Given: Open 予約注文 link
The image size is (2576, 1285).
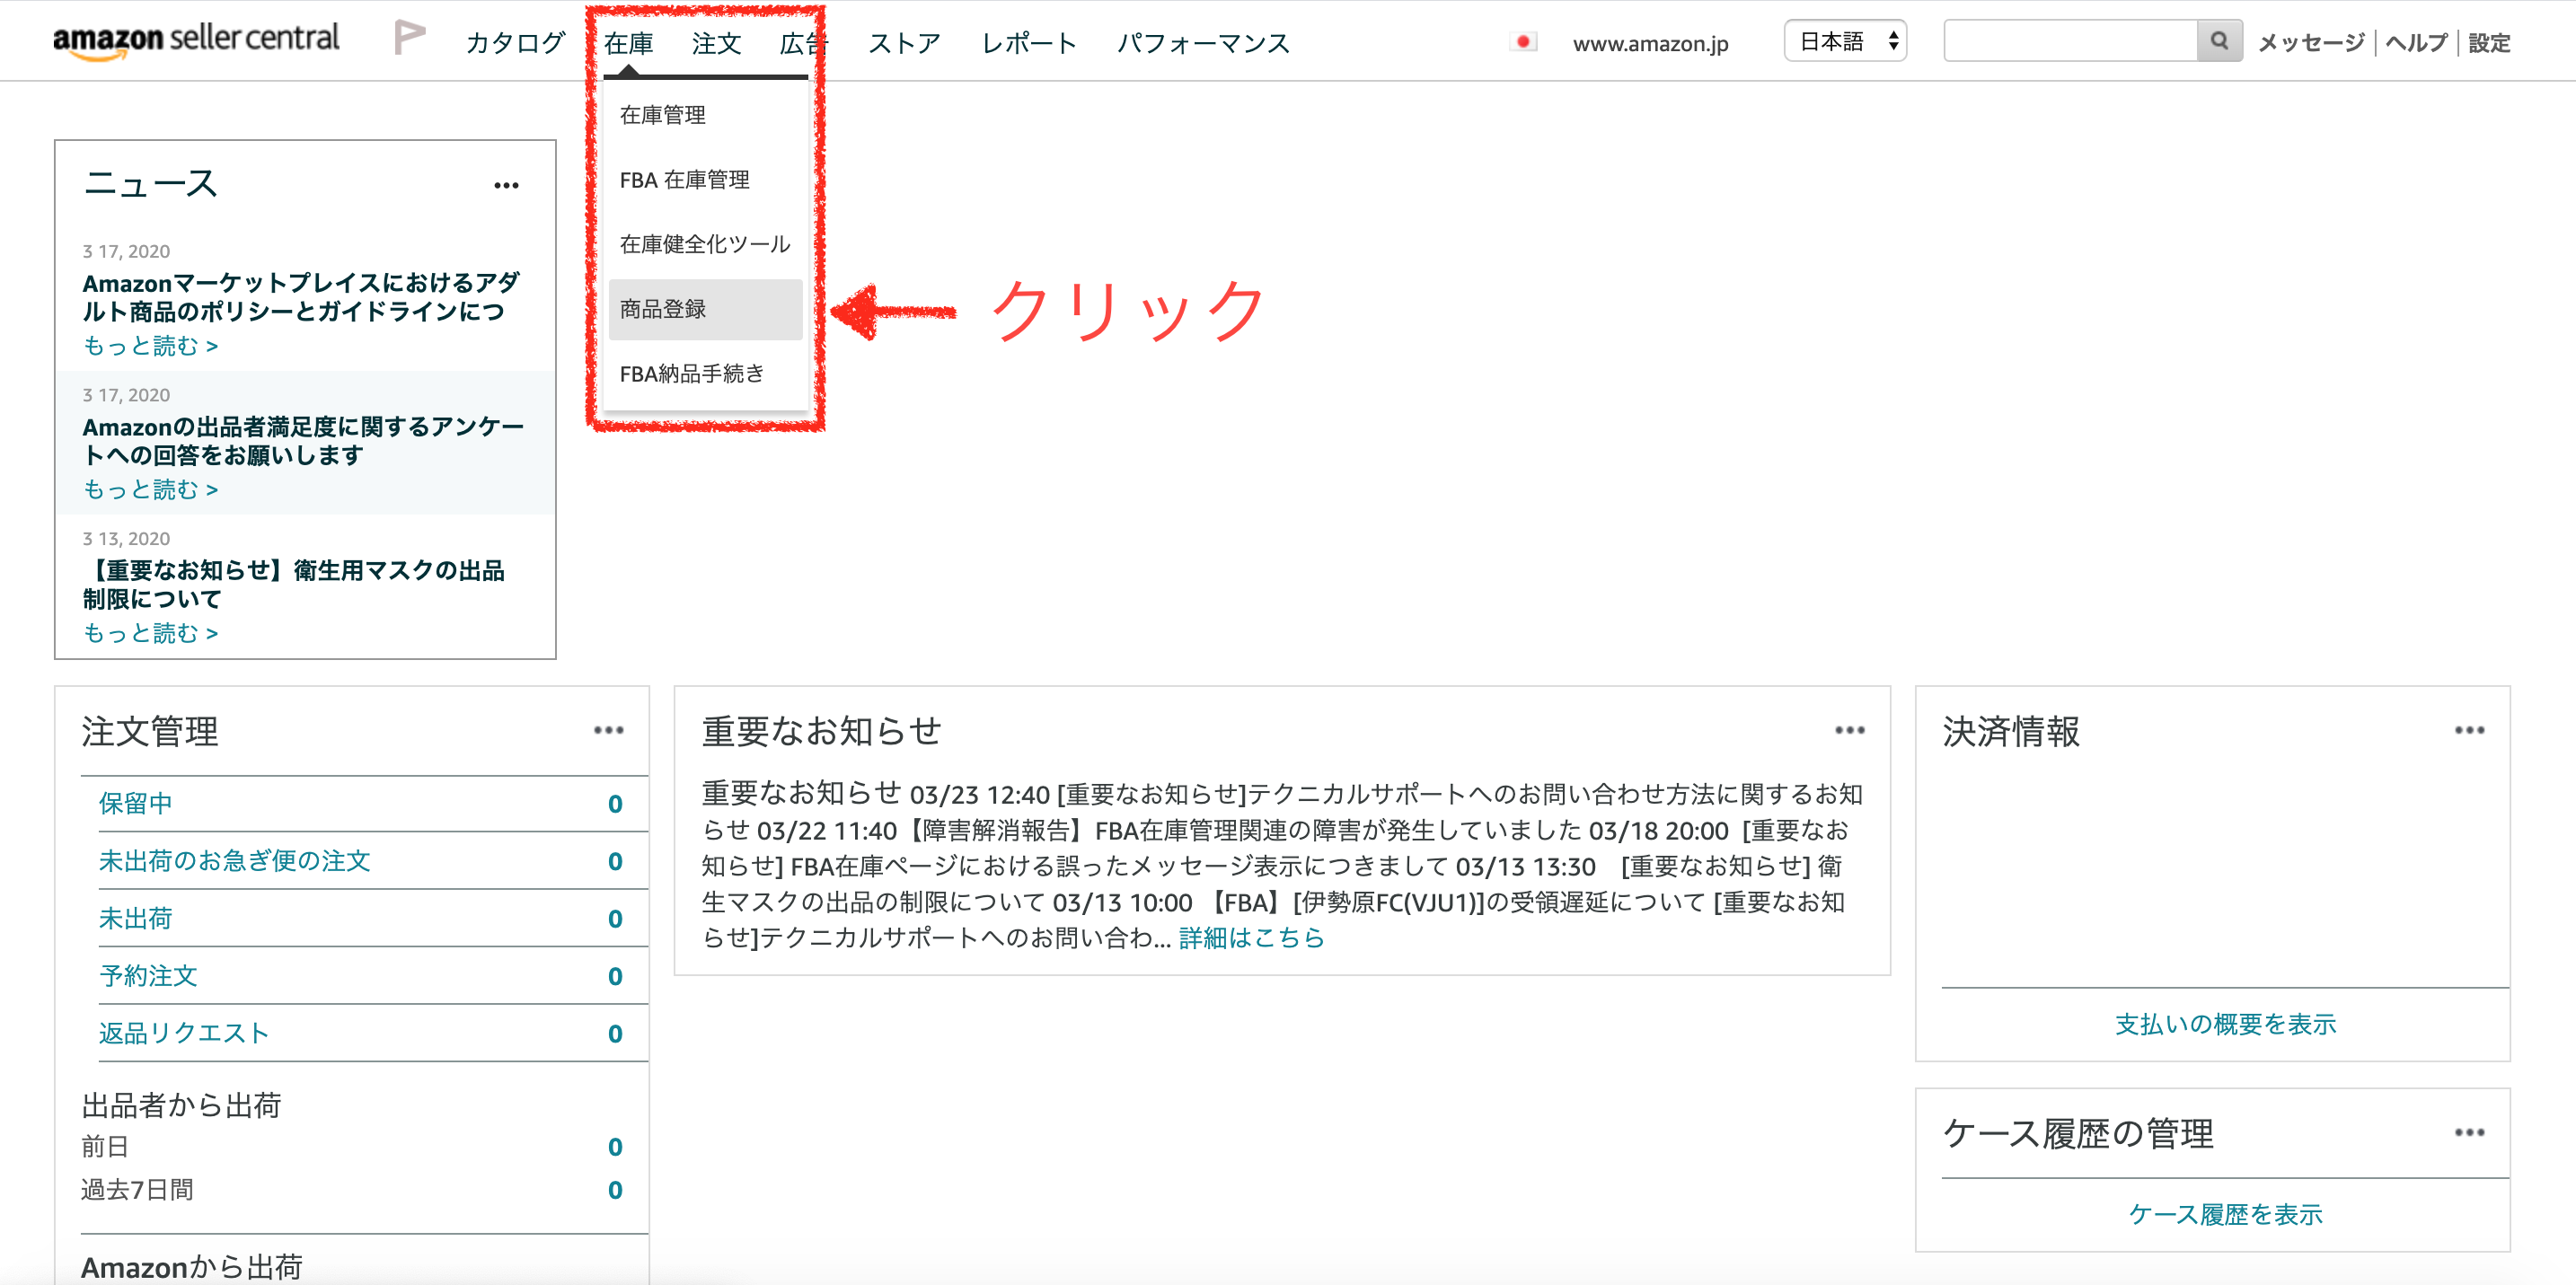Looking at the screenshot, I should (x=148, y=976).
